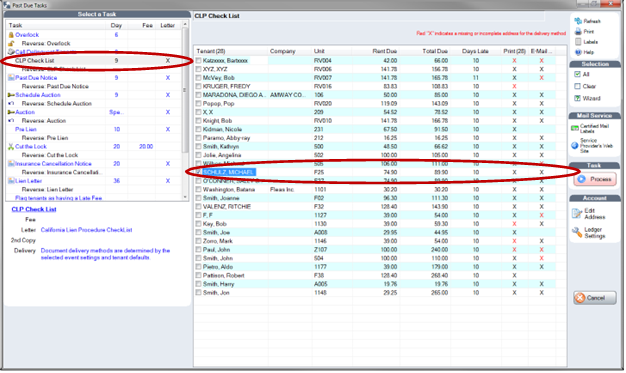Click the Clear selection checkbox

coord(577,86)
